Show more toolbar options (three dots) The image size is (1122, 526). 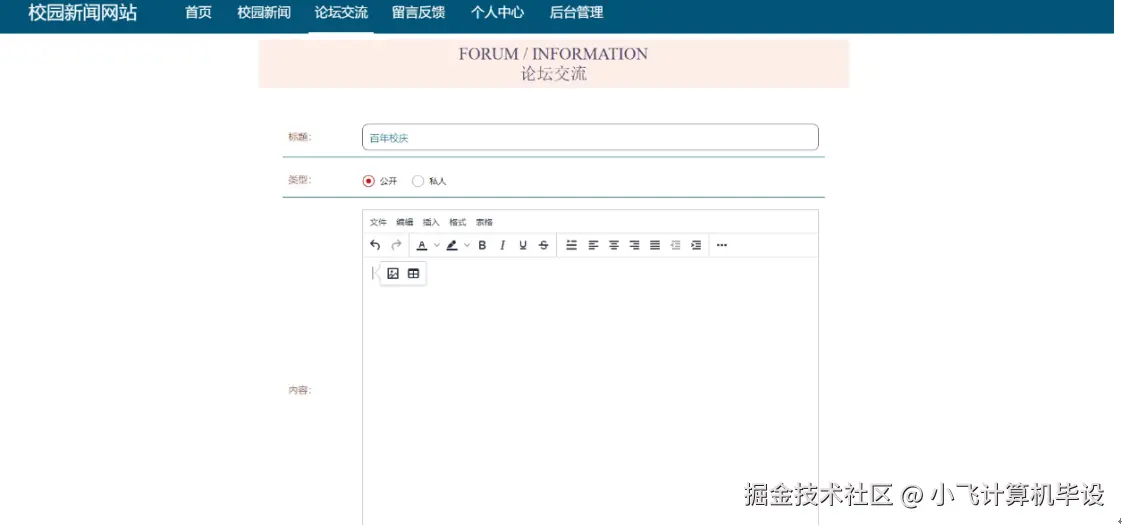(x=722, y=245)
